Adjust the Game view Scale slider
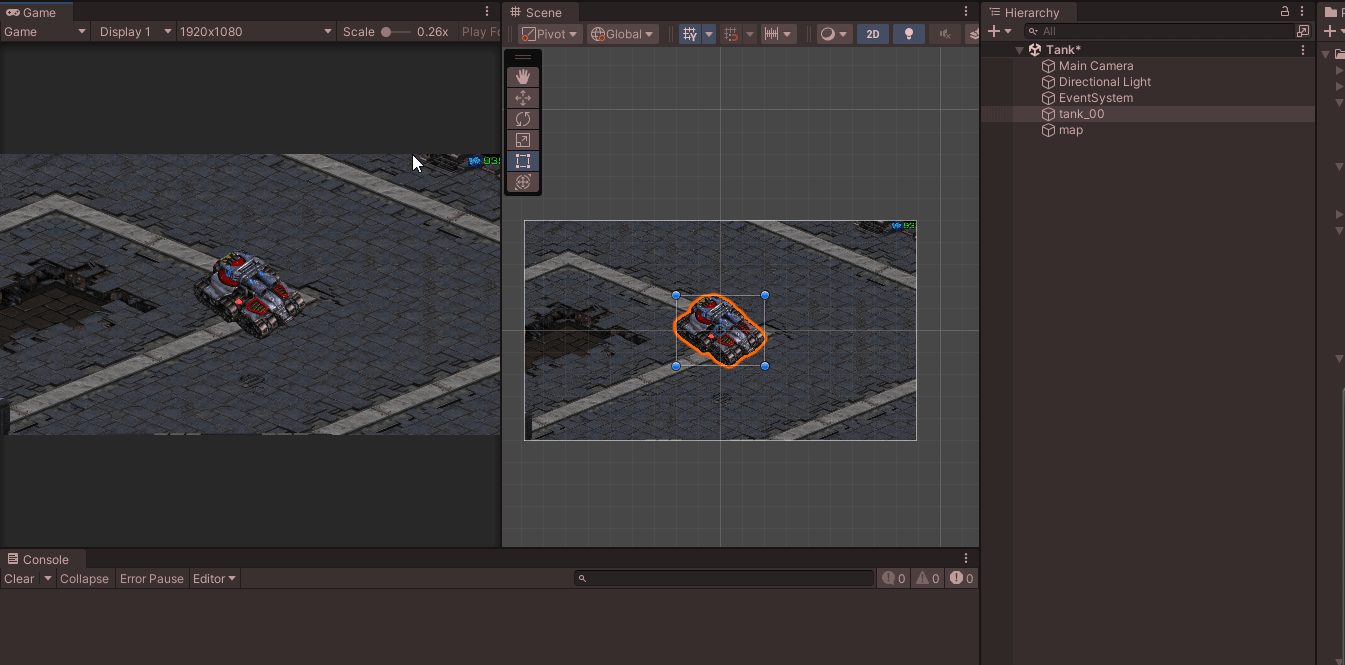1345x665 pixels. (396, 32)
